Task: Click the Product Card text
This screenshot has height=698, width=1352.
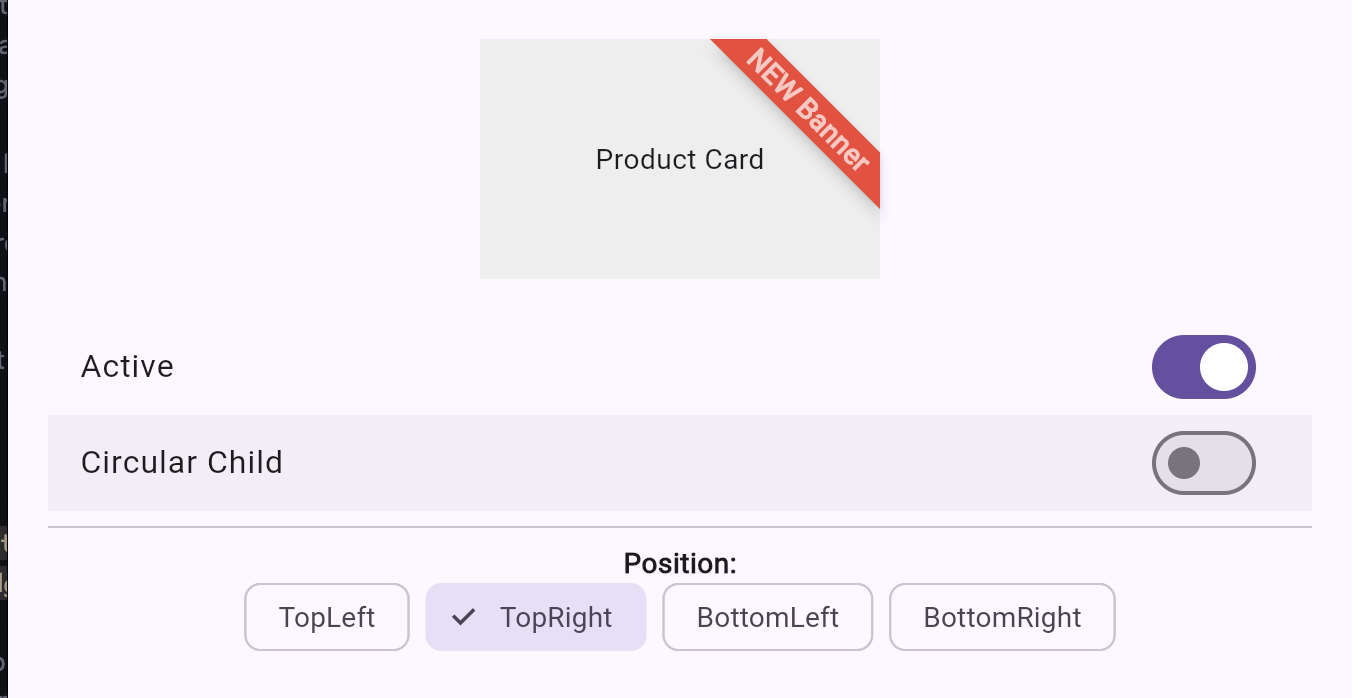Action: (679, 159)
